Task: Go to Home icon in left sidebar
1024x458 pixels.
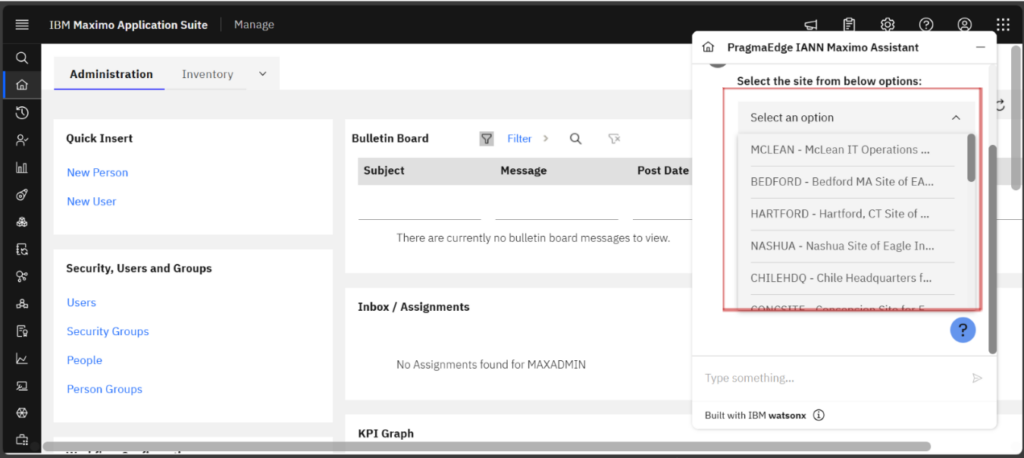Action: tap(22, 85)
